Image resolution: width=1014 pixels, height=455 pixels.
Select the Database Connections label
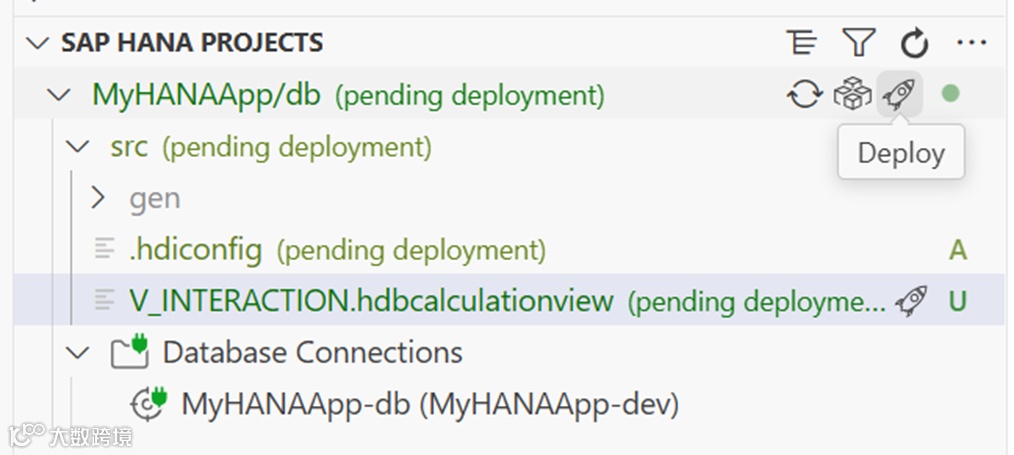[x=312, y=352]
